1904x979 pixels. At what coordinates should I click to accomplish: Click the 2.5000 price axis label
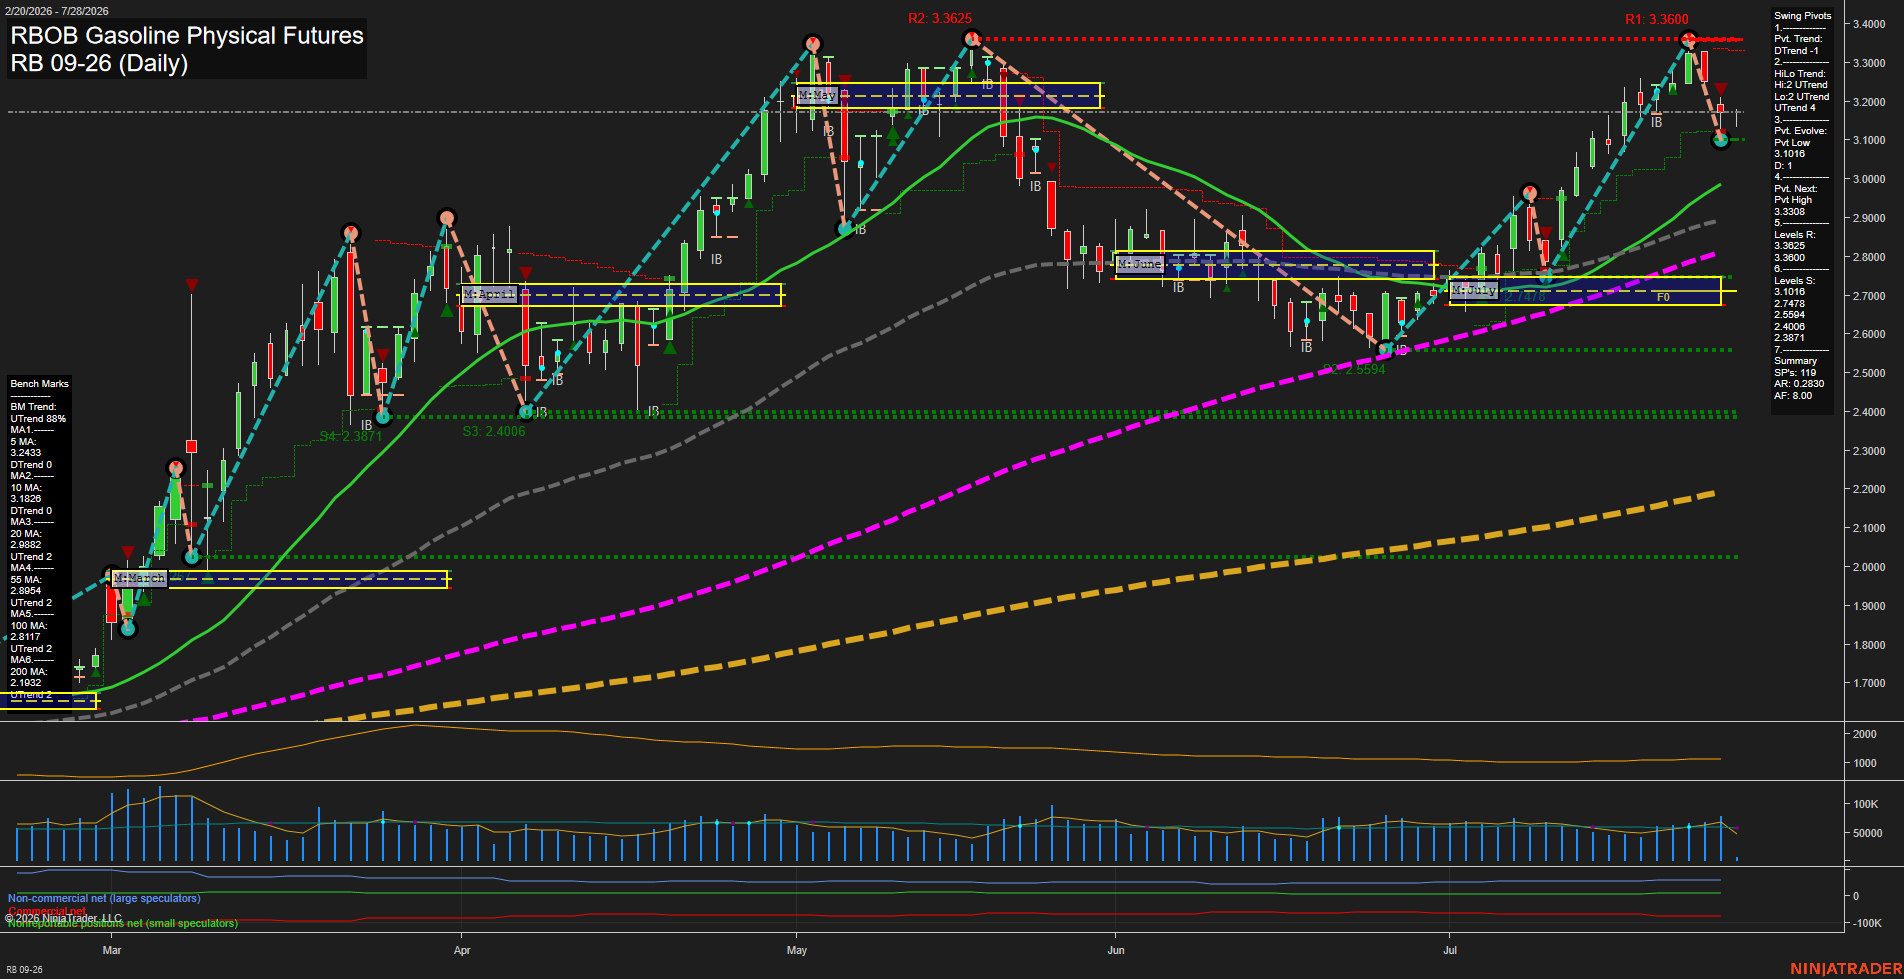(x=1869, y=373)
